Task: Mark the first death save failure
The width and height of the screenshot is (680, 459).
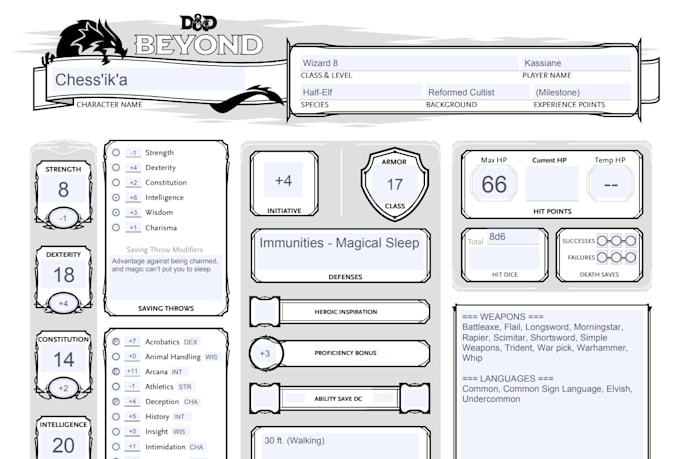Action: tap(602, 257)
